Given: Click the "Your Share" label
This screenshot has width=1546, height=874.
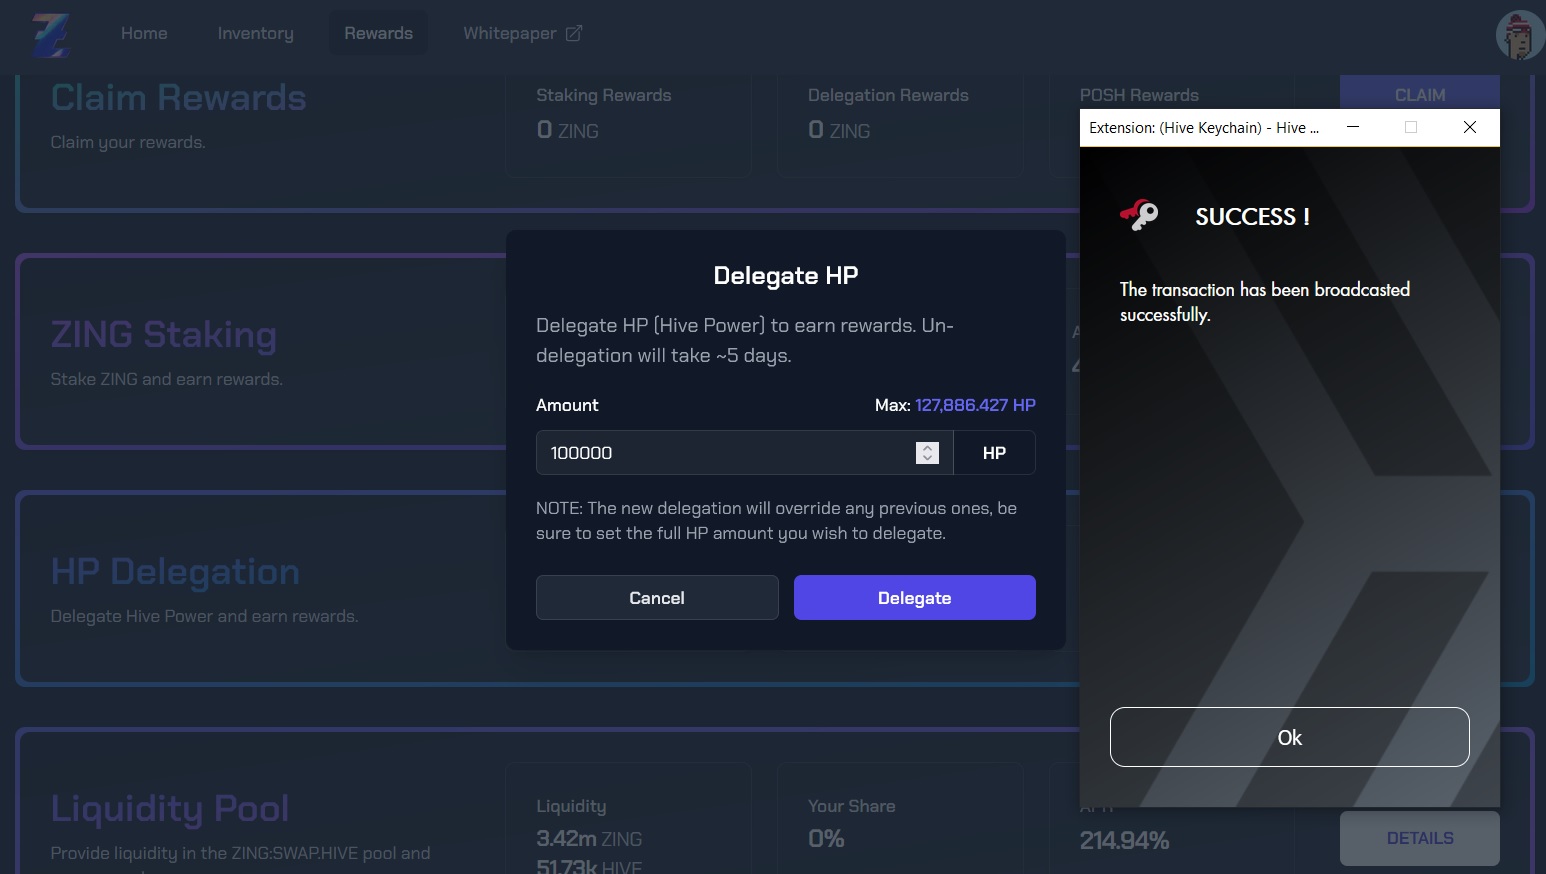Looking at the screenshot, I should click(852, 806).
